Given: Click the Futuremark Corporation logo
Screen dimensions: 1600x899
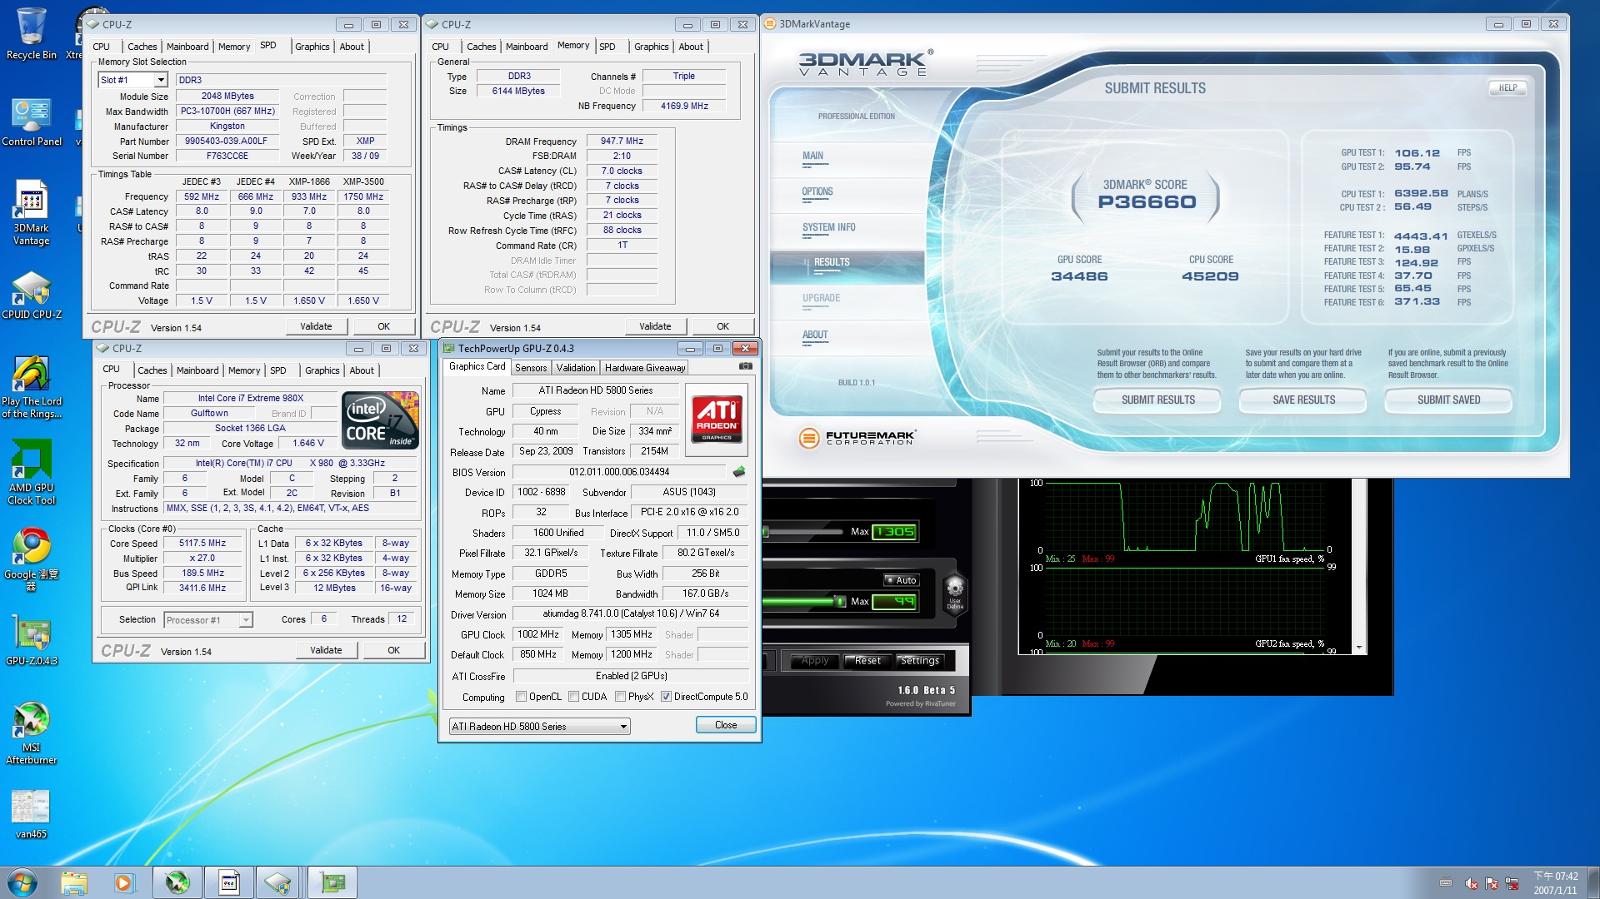Looking at the screenshot, I should click(857, 438).
